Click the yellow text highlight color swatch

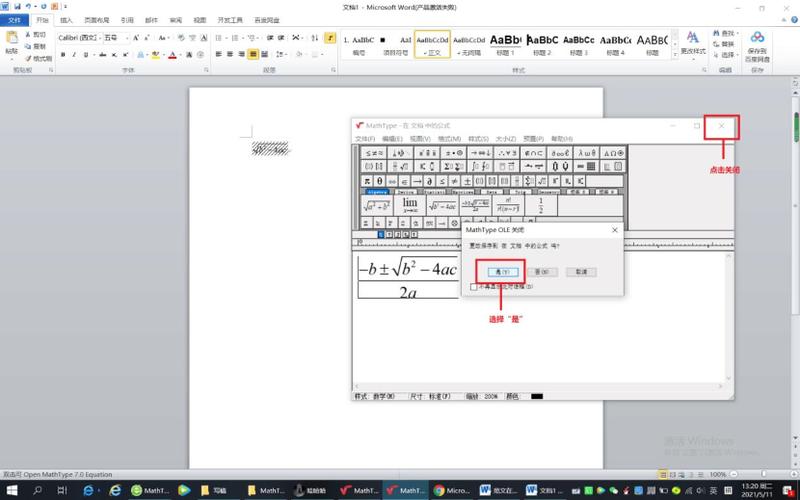156,54
